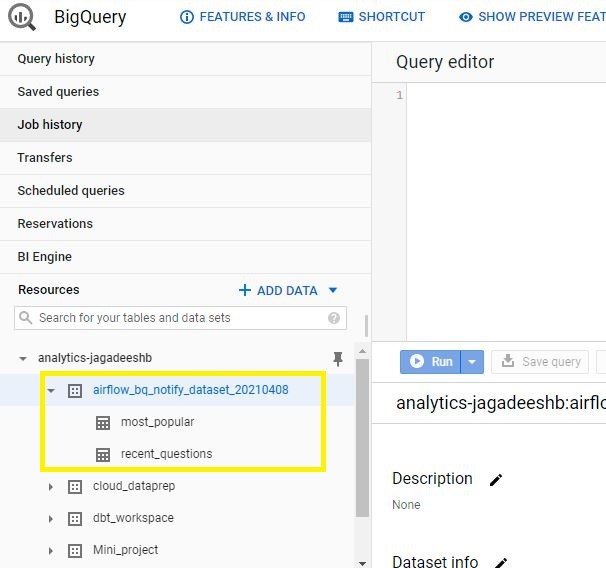Expand the Mini_project dataset
This screenshot has height=568, width=606.
[x=51, y=550]
